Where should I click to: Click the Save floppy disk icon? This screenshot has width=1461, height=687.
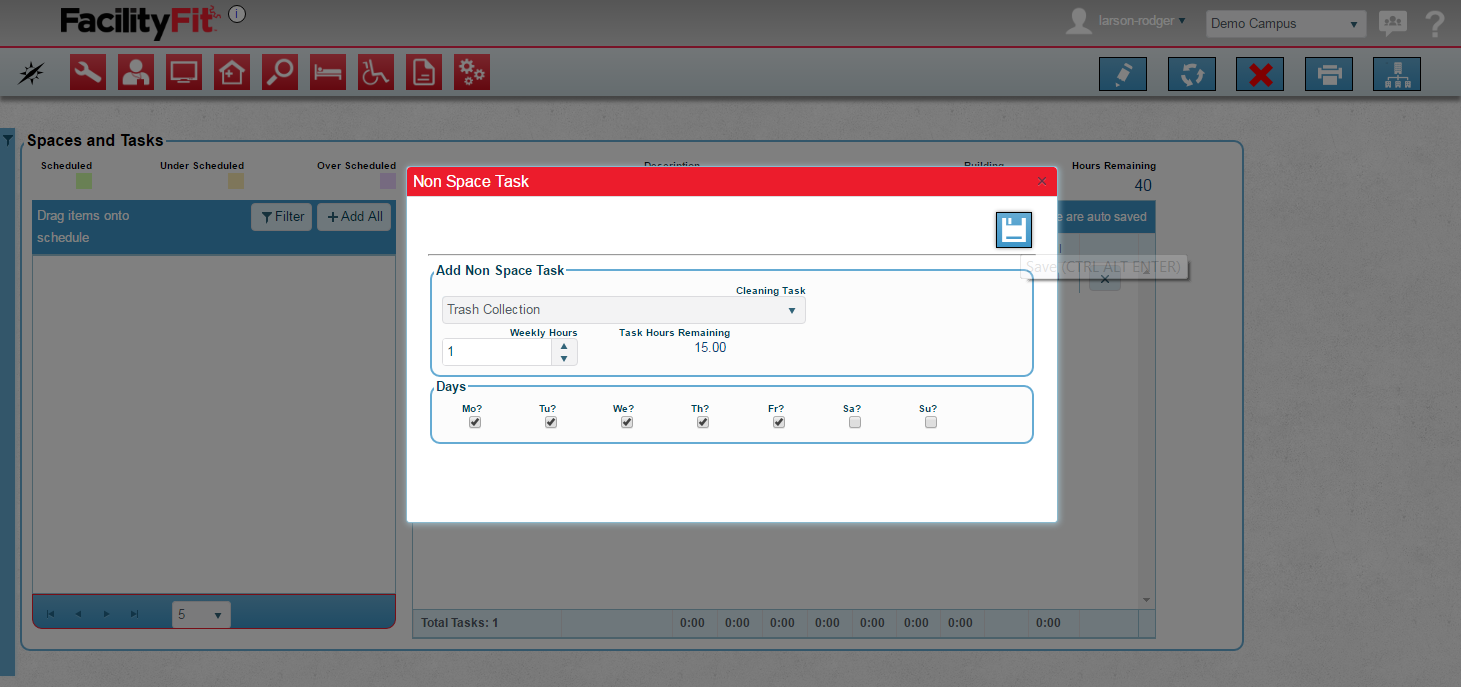pos(1013,230)
